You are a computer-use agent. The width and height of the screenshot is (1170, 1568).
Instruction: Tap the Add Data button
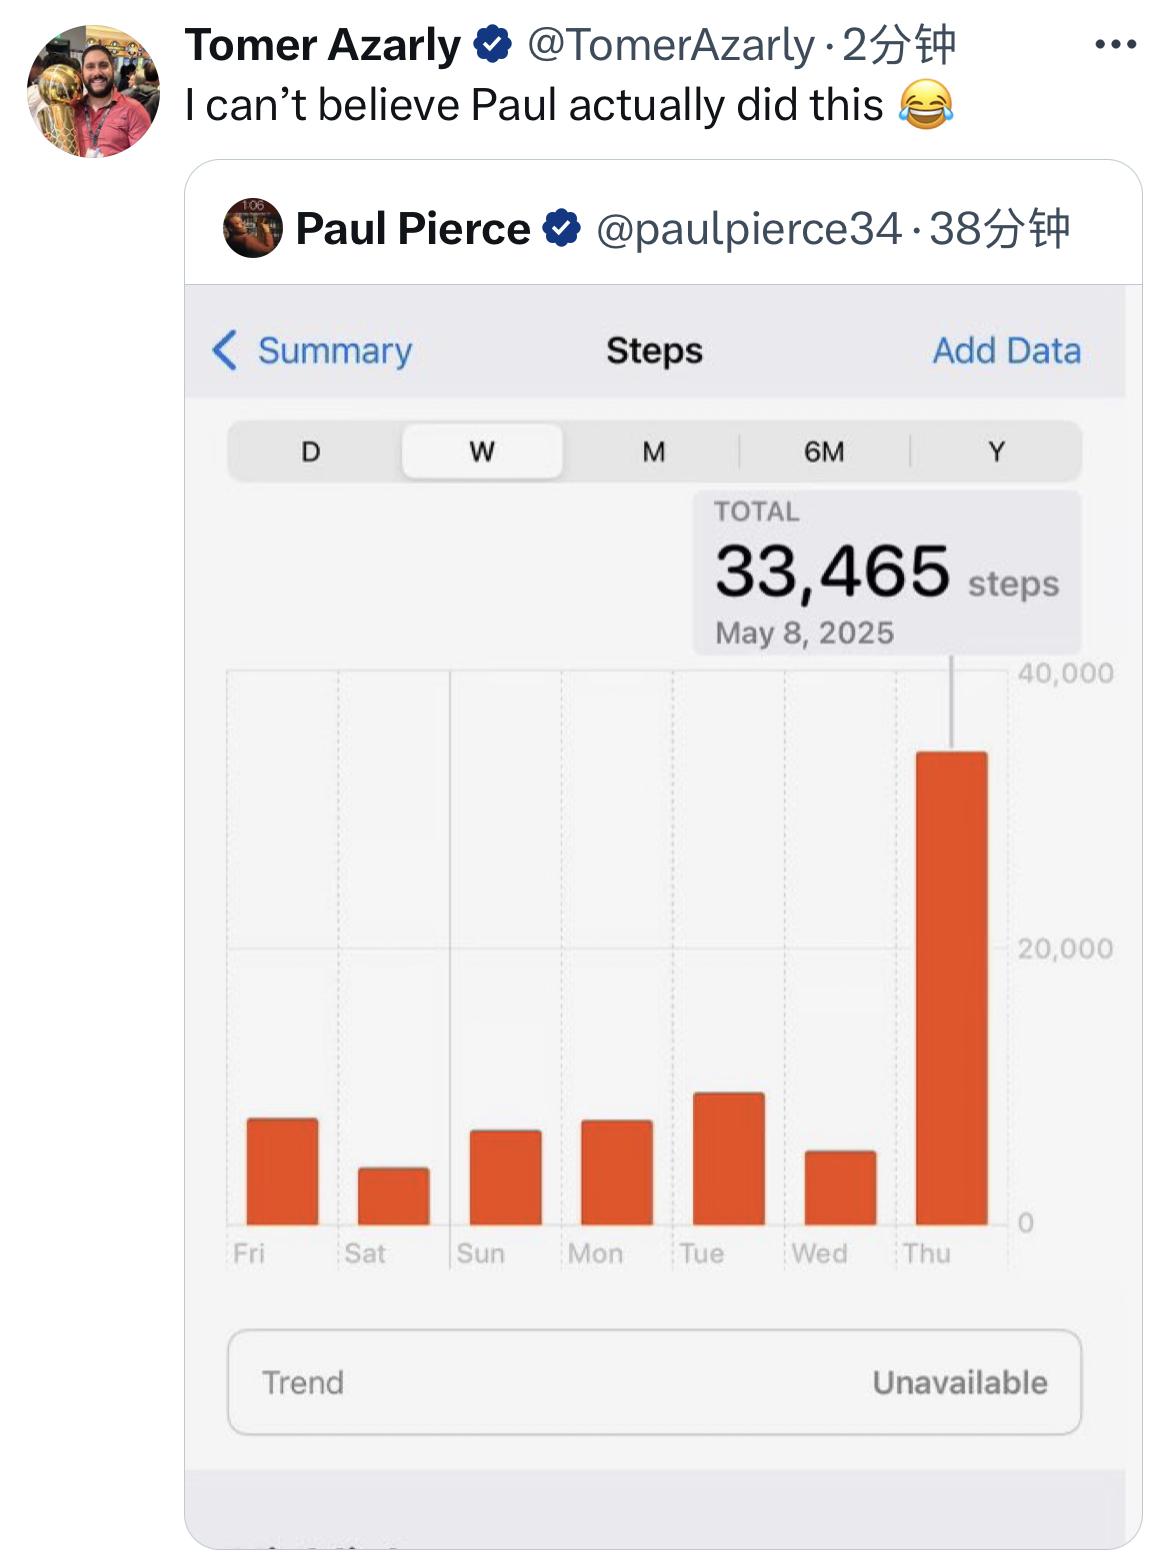click(1006, 351)
